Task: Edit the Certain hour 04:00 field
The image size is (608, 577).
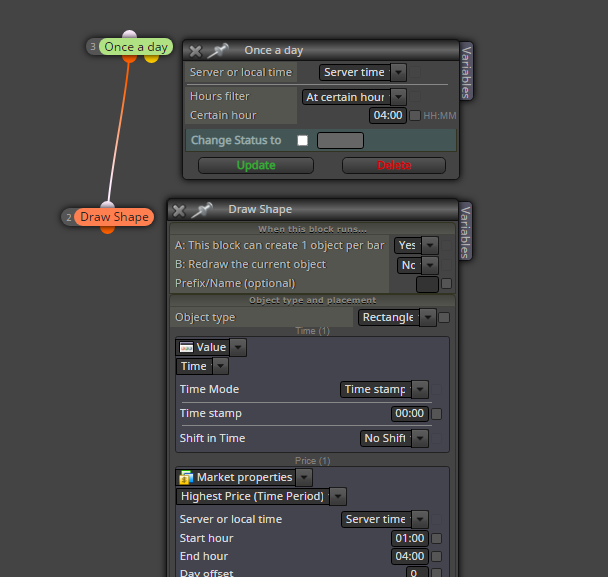Action: pos(388,116)
